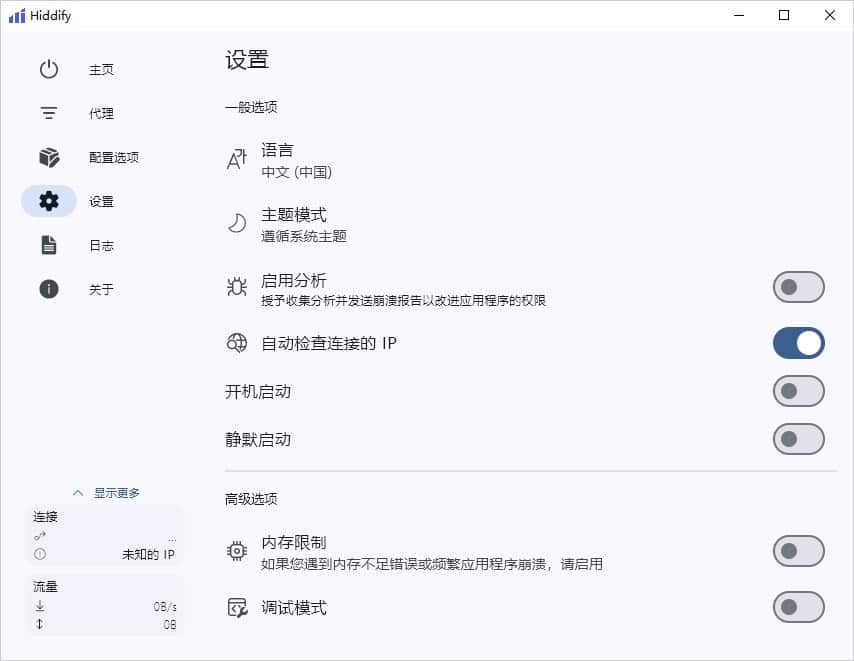
Task: Toggle the 调试模式 switch
Action: 799,607
